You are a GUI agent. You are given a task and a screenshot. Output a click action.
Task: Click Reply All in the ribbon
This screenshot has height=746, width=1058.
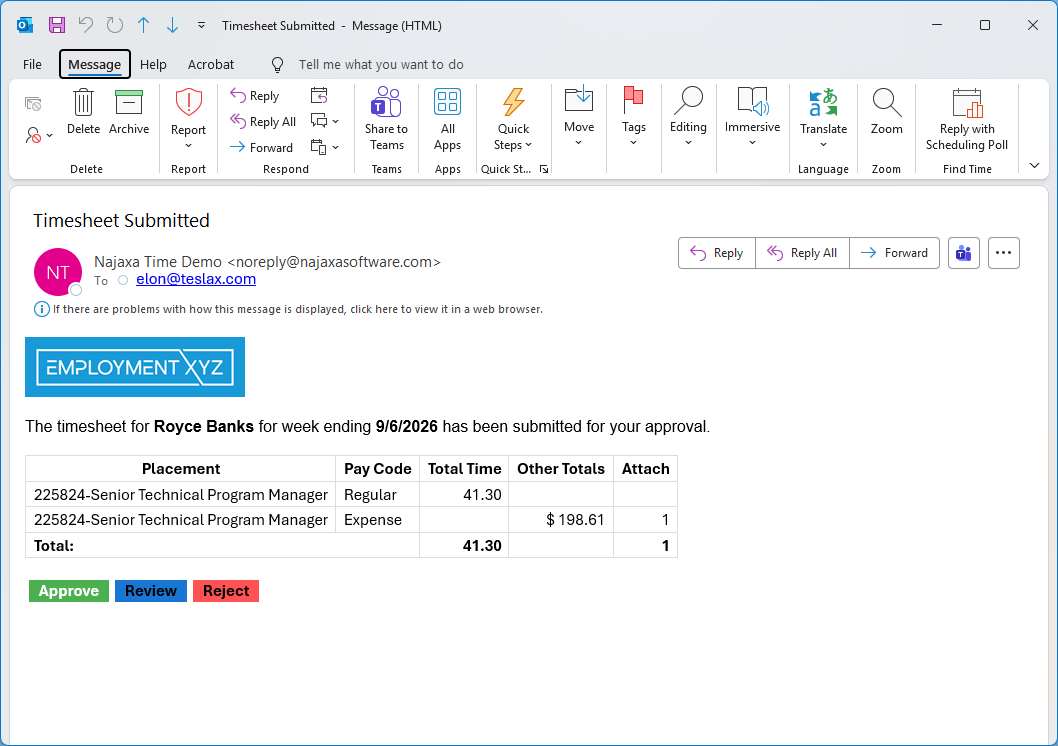(x=263, y=121)
